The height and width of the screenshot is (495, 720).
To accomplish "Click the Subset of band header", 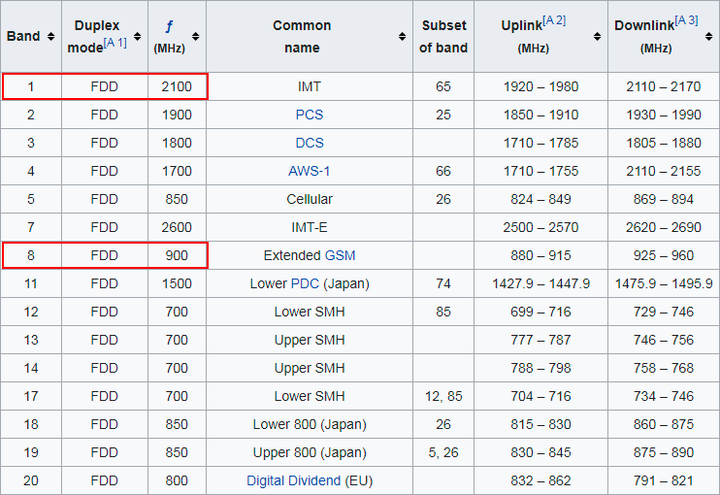I will pos(443,36).
